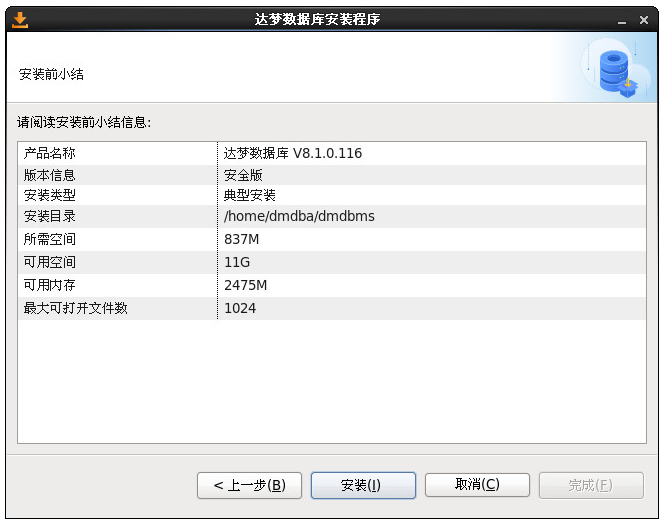The width and height of the screenshot is (664, 523).
Task: Click the 安装前小结 page heading
Action: click(x=51, y=74)
